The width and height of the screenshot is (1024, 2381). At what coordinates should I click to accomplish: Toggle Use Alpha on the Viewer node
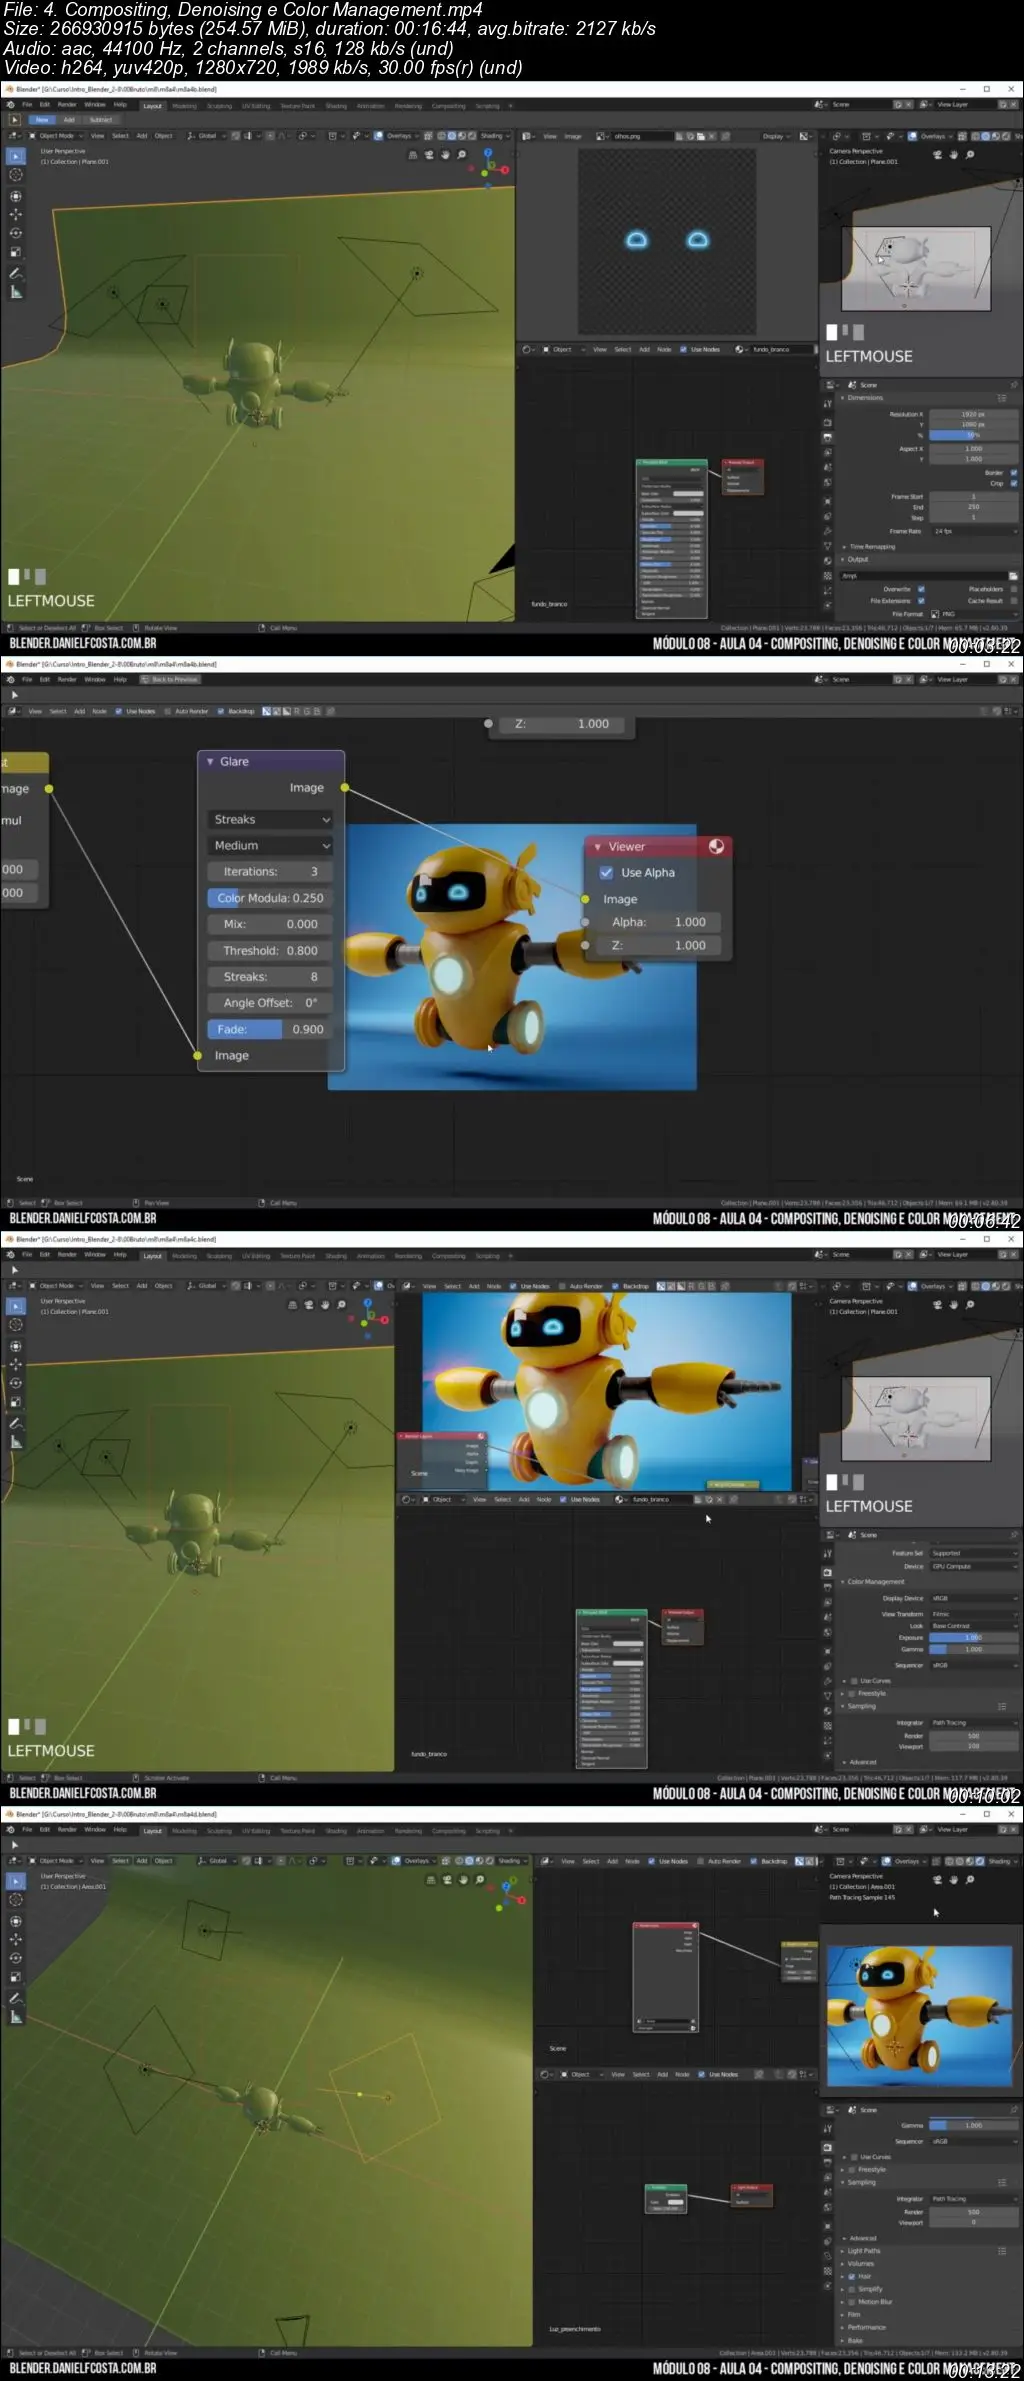click(x=606, y=873)
